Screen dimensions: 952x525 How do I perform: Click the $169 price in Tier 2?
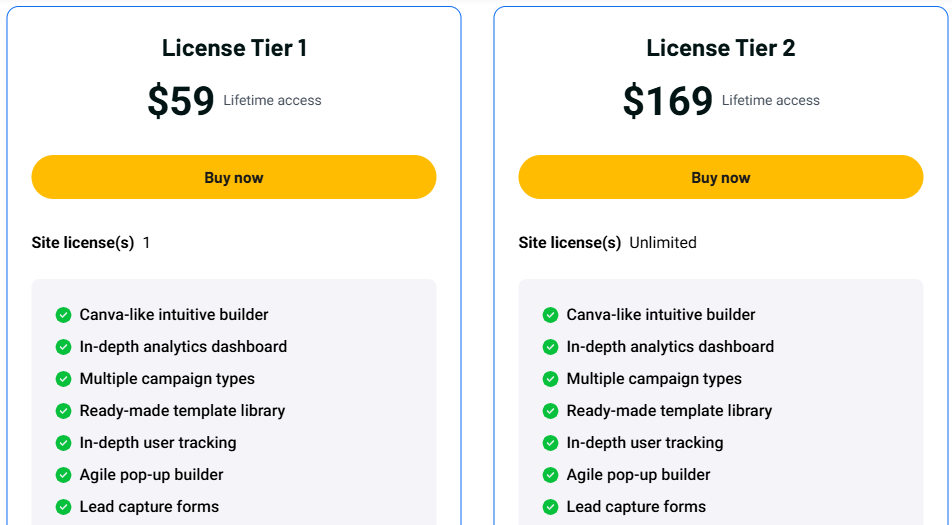point(668,101)
